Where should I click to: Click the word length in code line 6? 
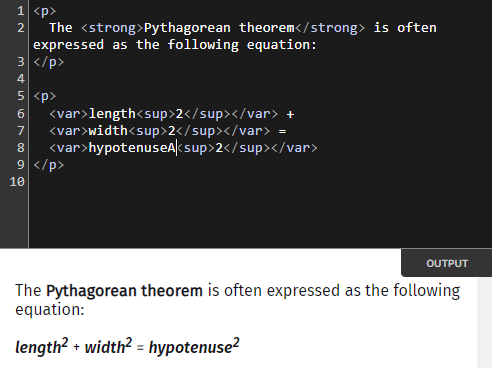112,114
